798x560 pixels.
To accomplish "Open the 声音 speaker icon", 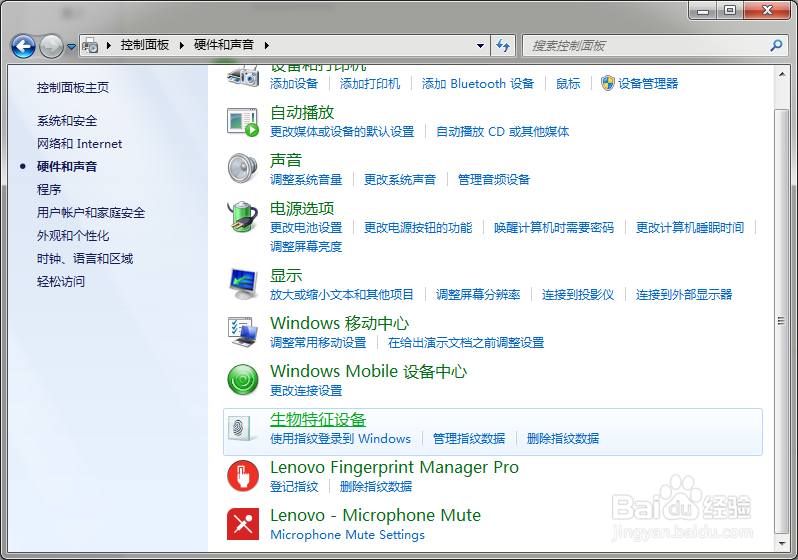I will pyautogui.click(x=242, y=169).
